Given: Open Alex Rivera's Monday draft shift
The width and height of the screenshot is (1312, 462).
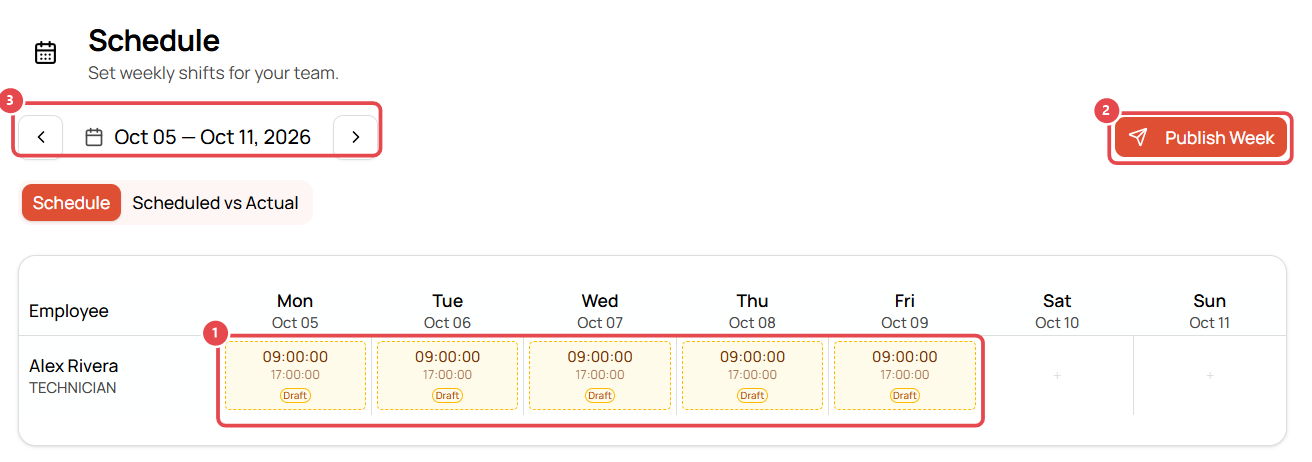Looking at the screenshot, I should [x=295, y=376].
